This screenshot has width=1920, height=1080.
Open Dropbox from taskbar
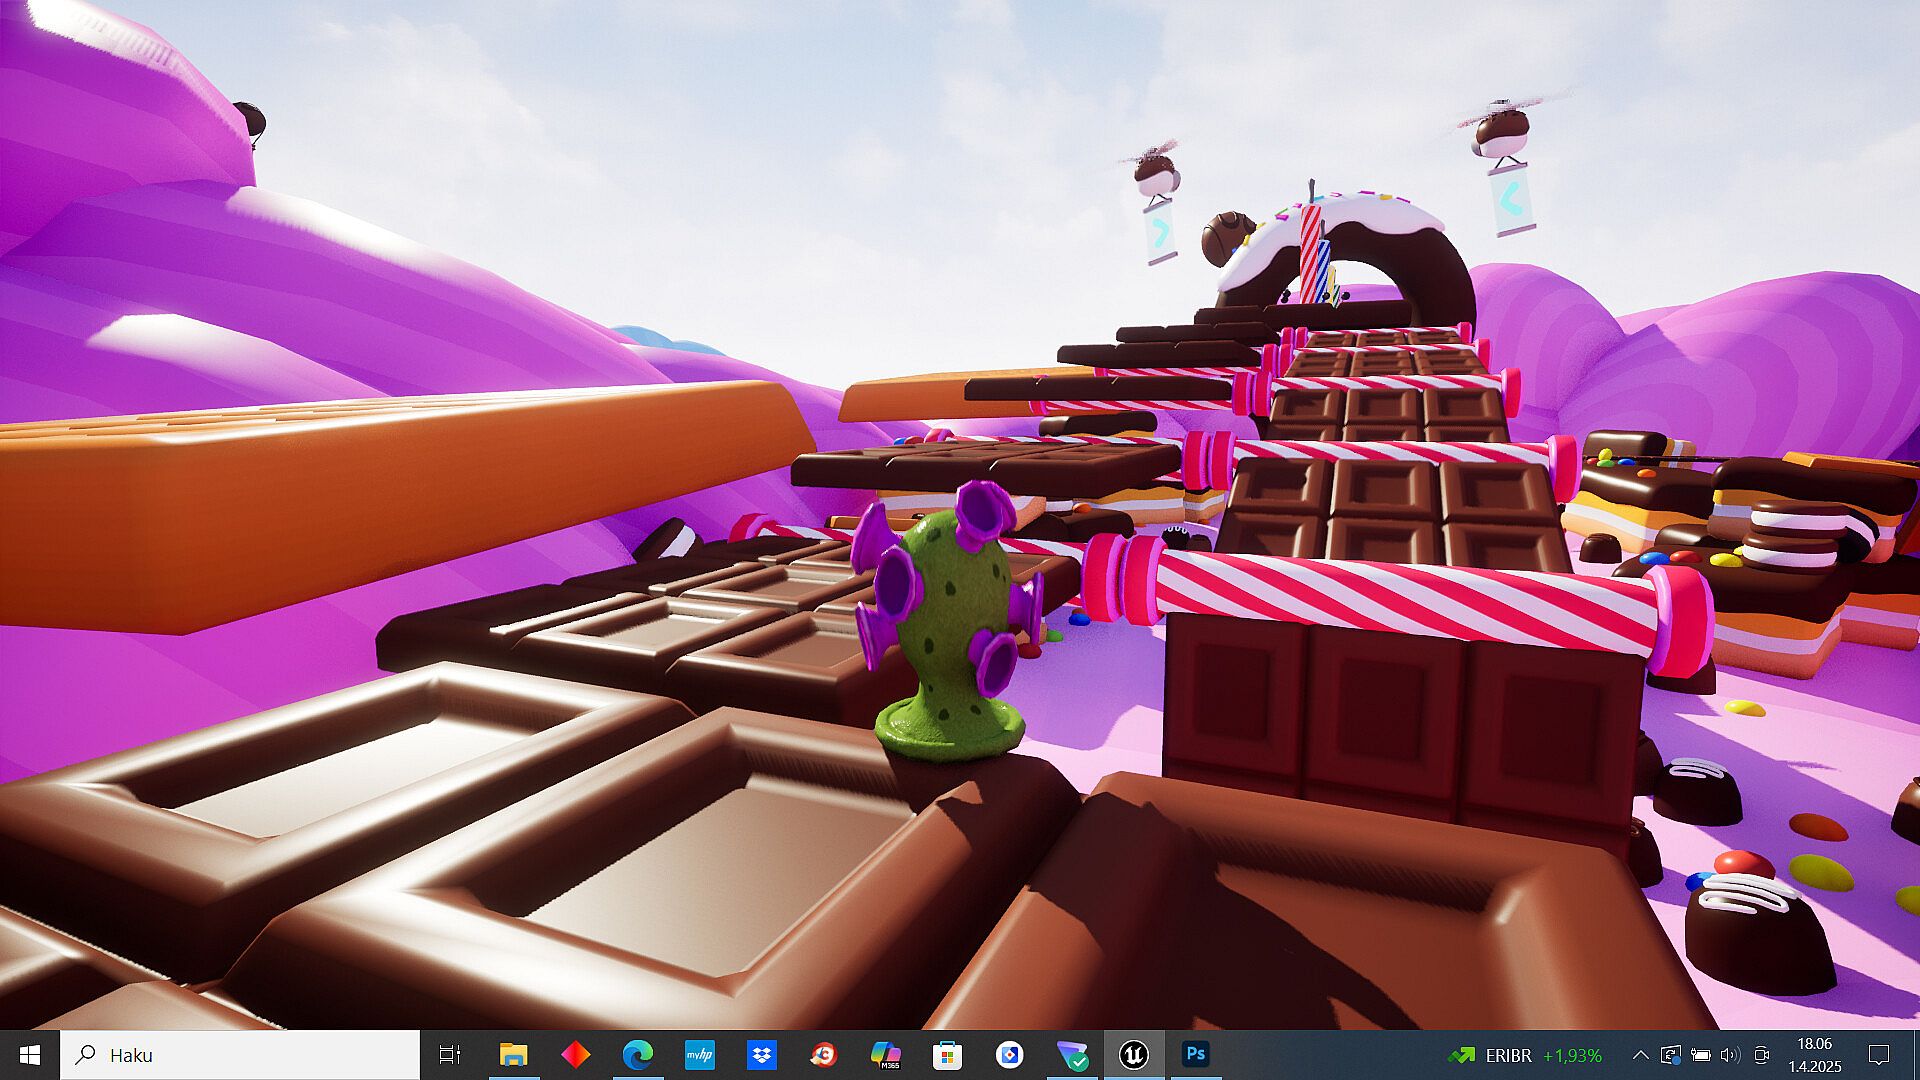[x=761, y=1055]
